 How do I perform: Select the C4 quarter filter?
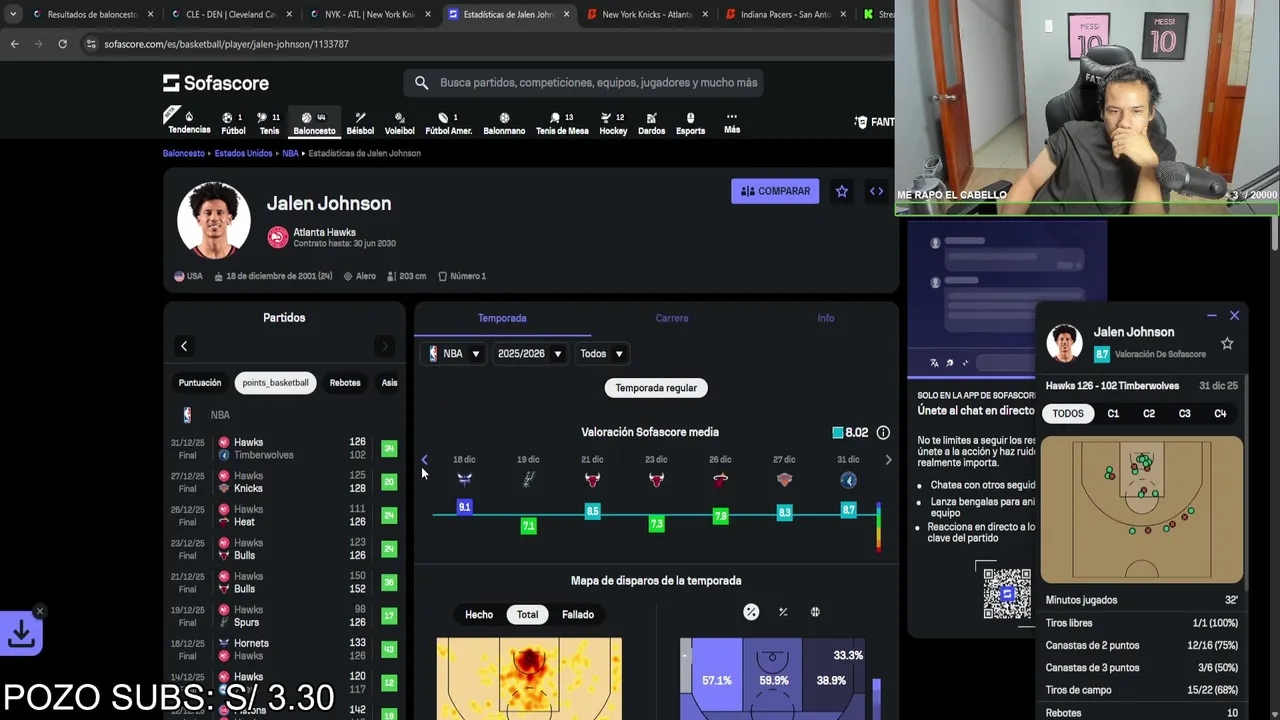point(1220,413)
